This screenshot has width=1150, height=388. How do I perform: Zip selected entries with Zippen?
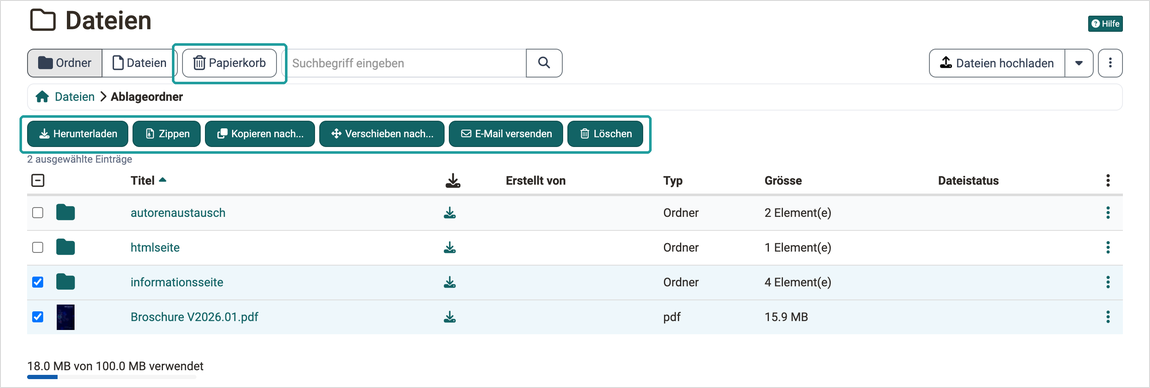coord(166,134)
